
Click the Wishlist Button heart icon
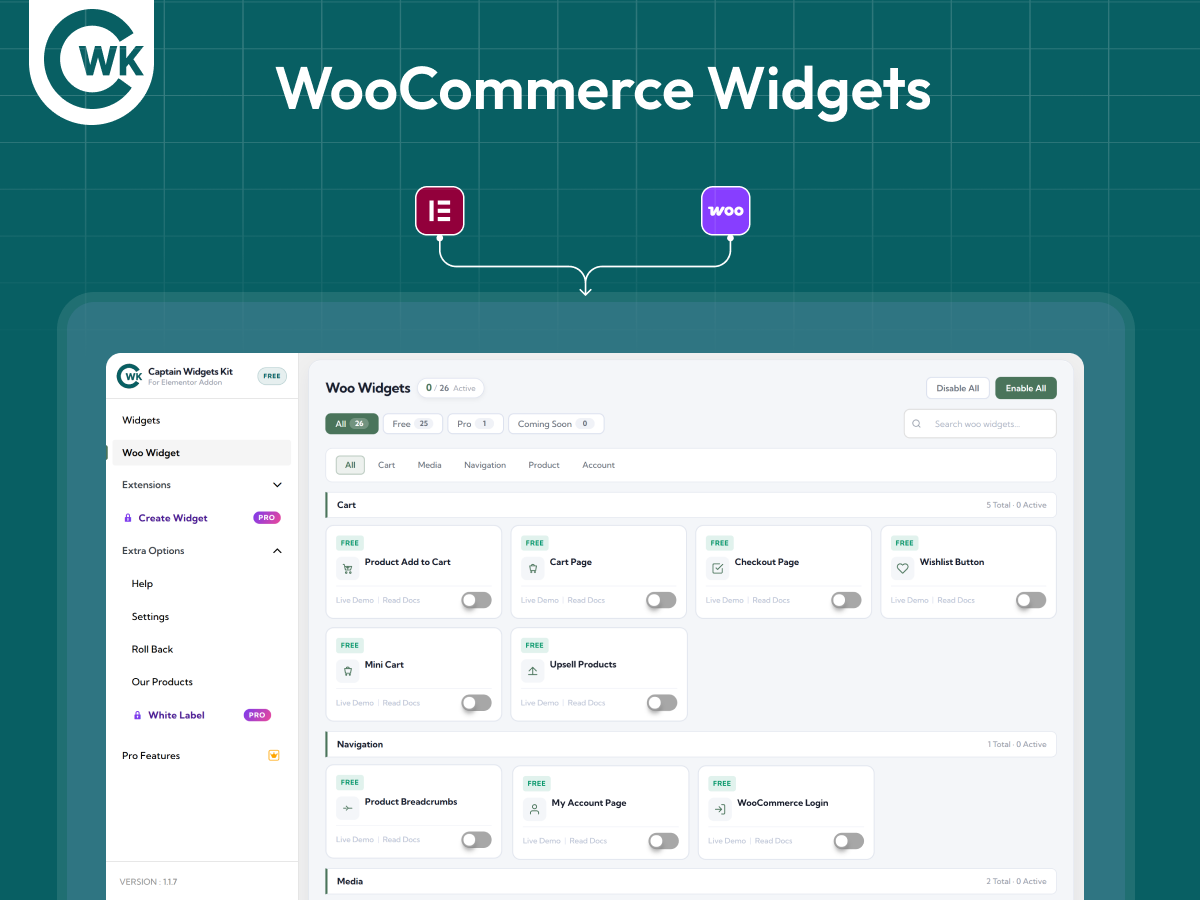(x=902, y=568)
